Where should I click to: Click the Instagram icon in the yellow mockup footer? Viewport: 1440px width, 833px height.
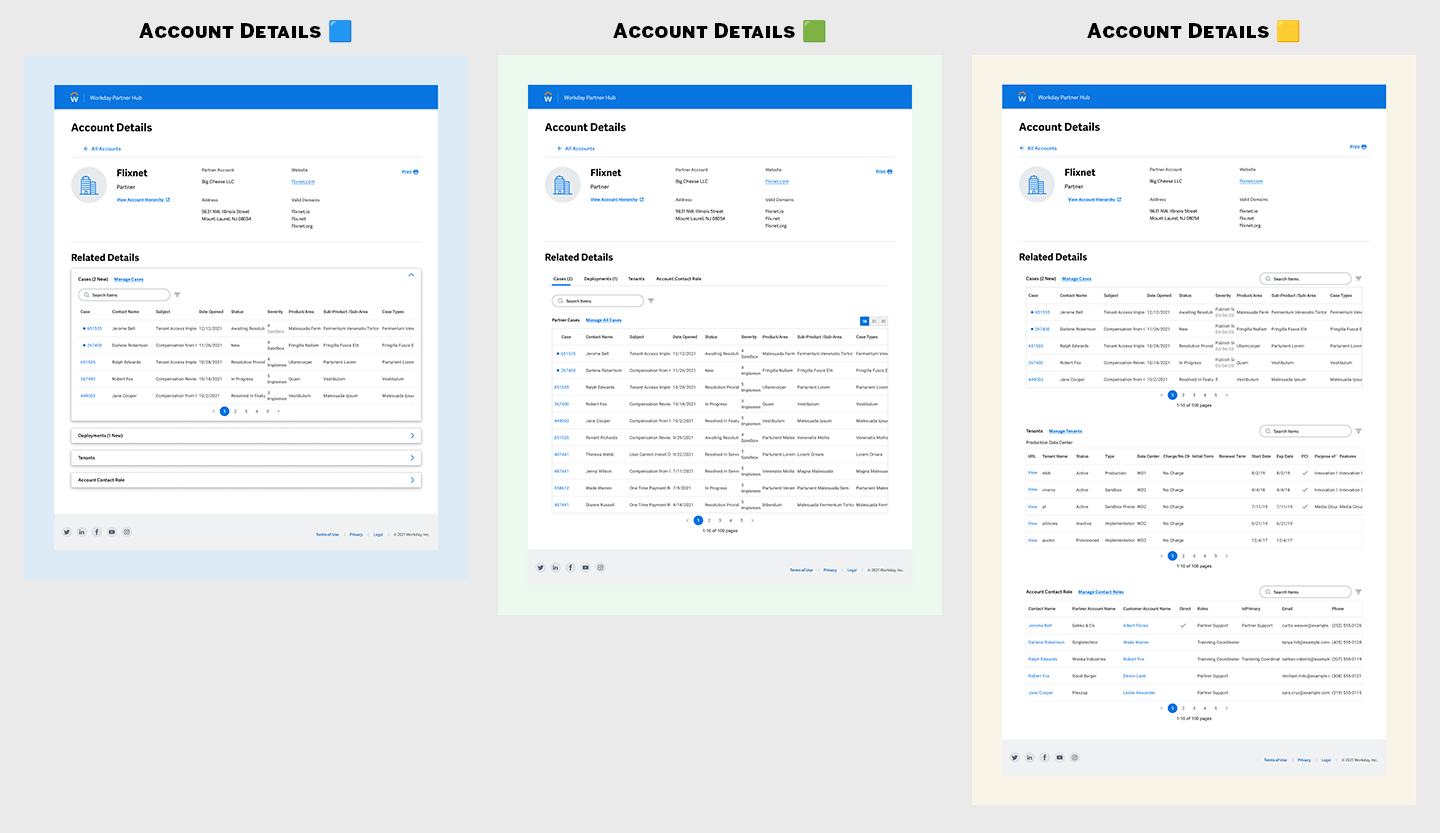[x=1075, y=758]
